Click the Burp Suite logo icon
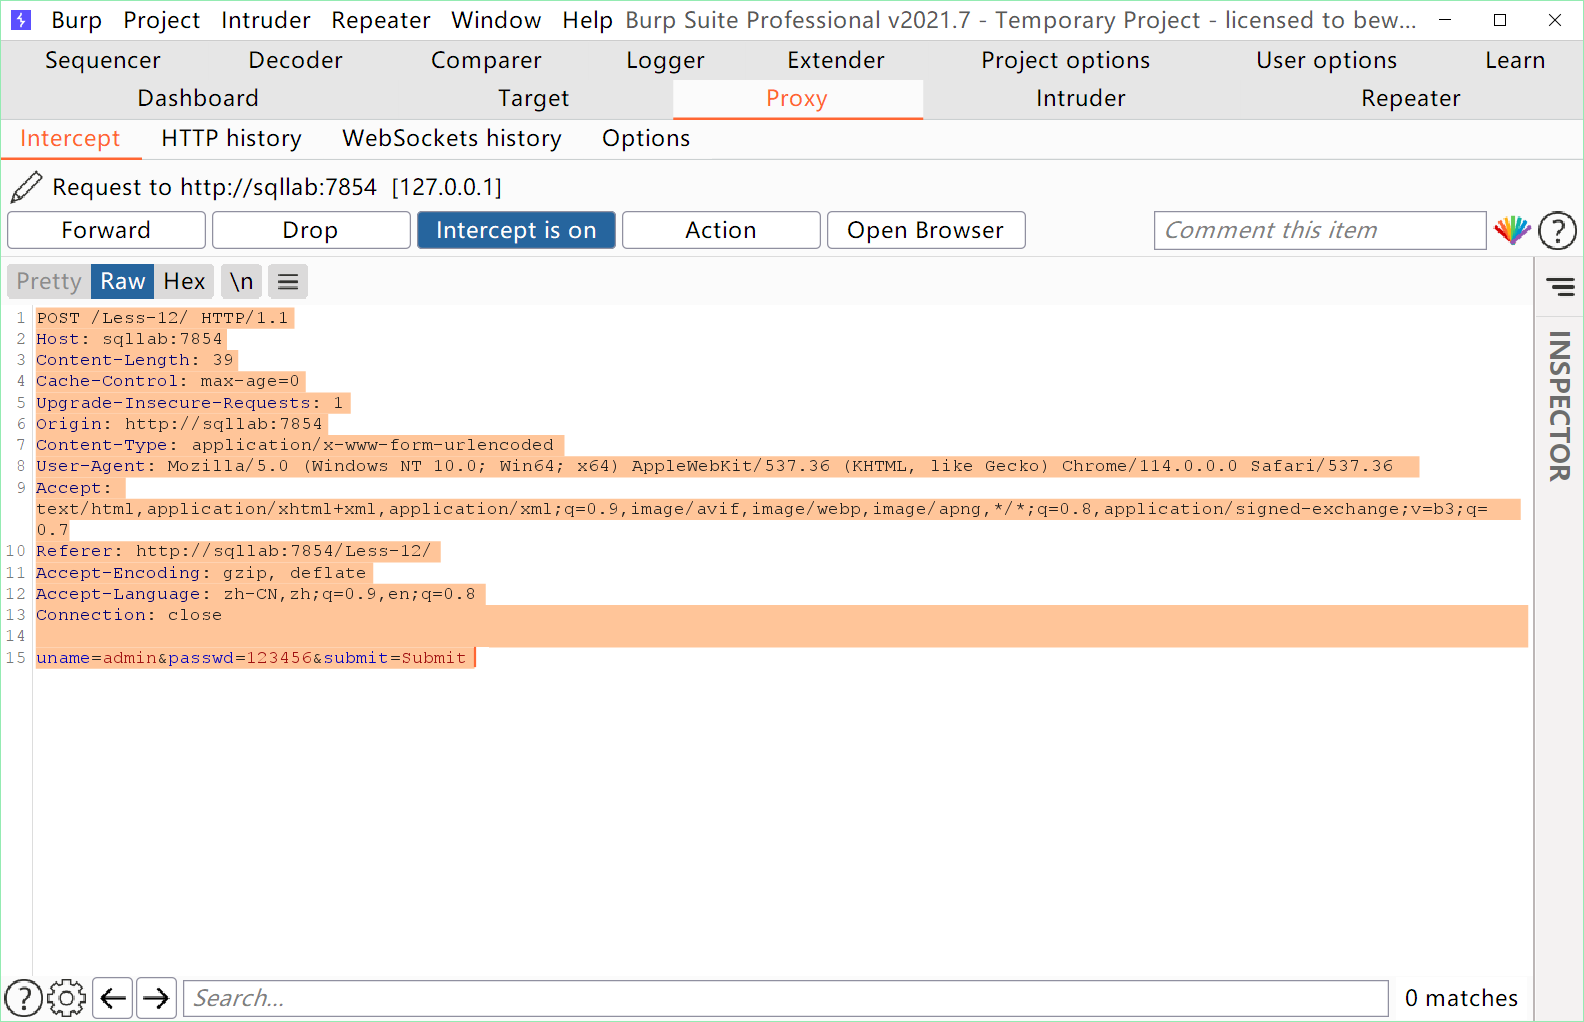Image resolution: width=1584 pixels, height=1022 pixels. tap(21, 20)
